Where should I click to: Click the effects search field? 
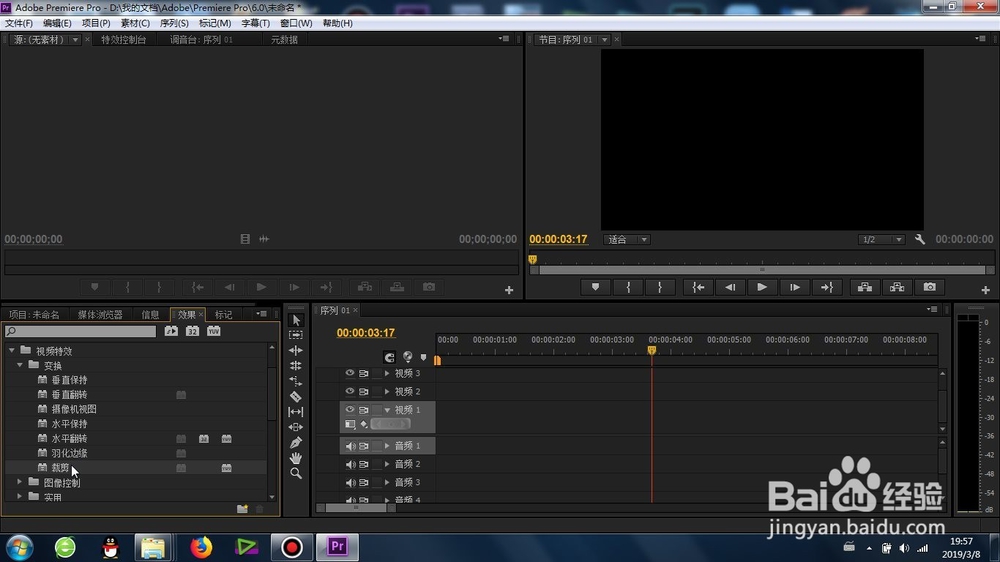point(80,331)
